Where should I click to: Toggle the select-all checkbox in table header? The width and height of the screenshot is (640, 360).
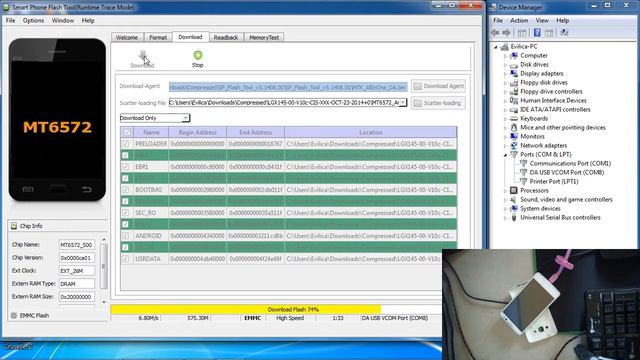pyautogui.click(x=127, y=132)
